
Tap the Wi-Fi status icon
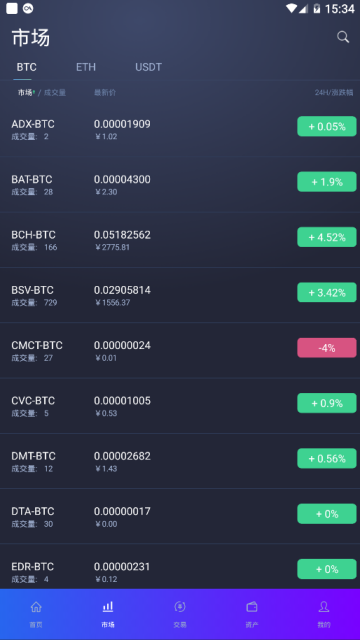click(291, 8)
